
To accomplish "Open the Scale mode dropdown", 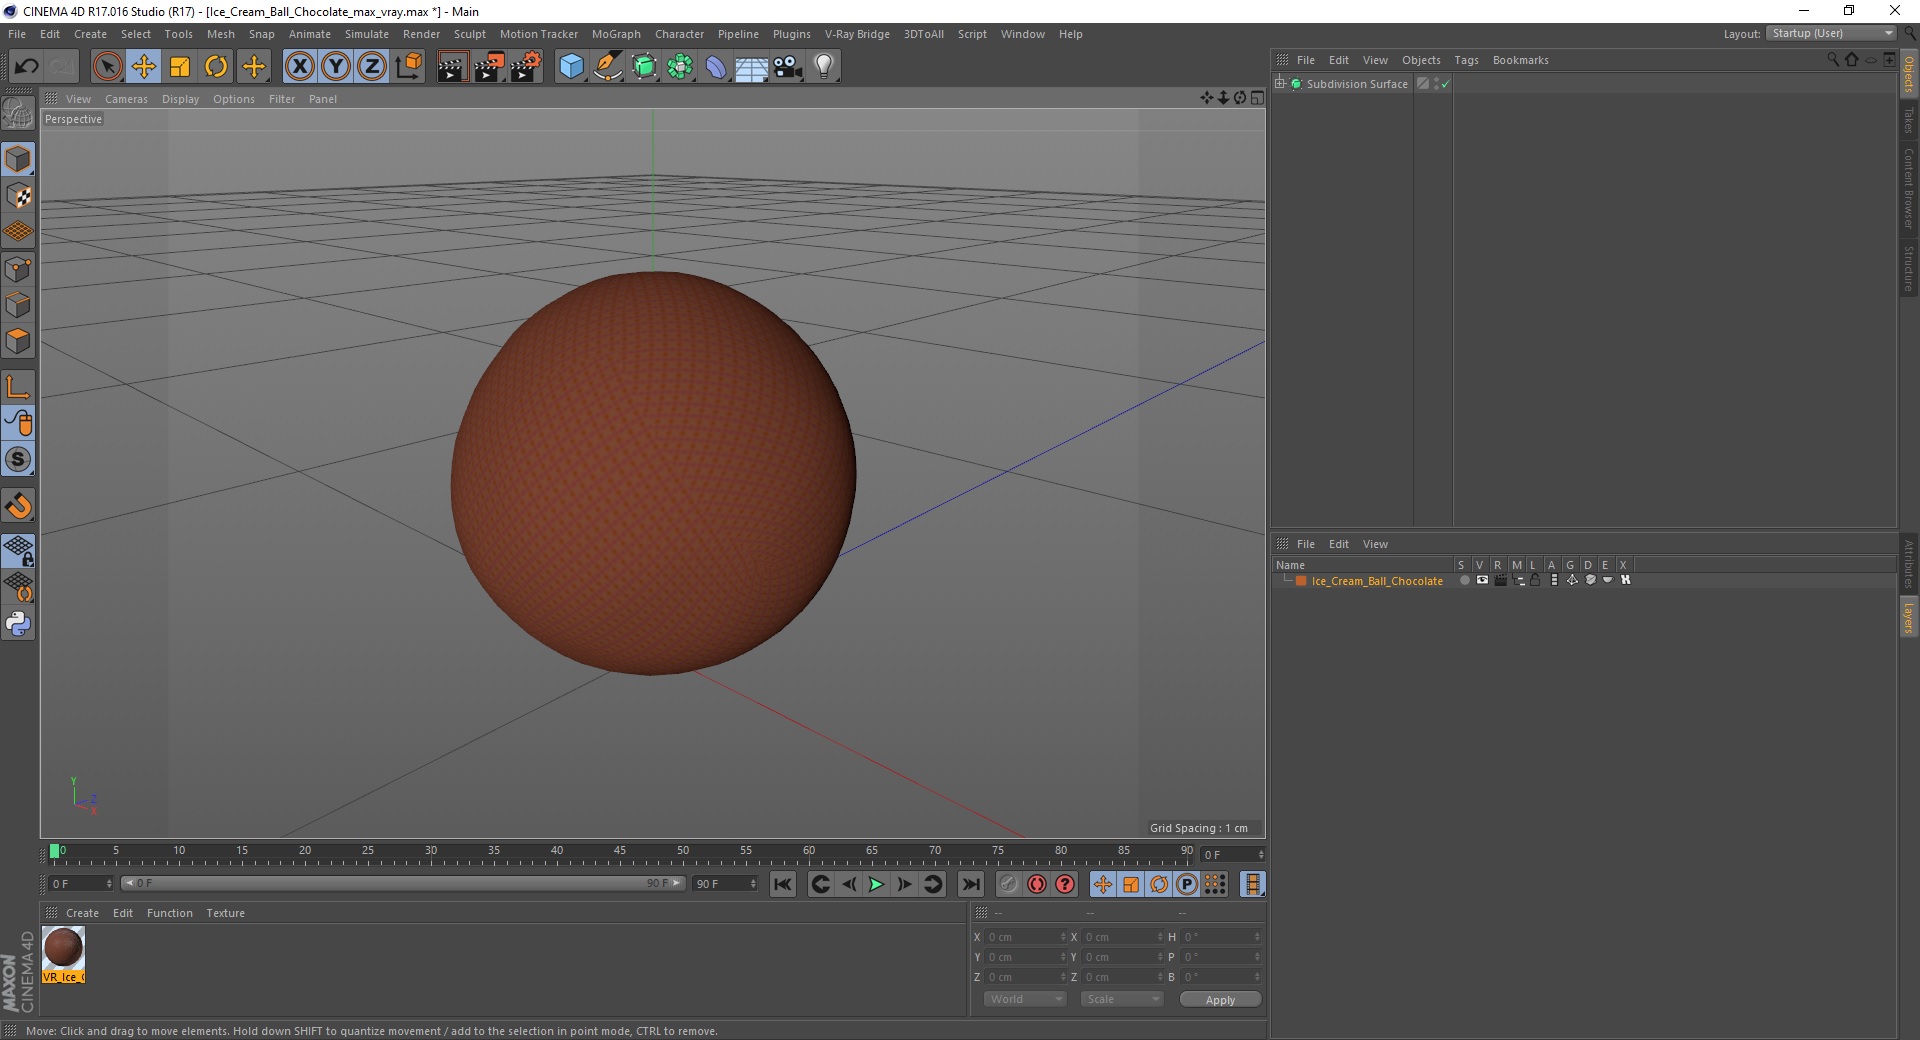I will pos(1121,999).
